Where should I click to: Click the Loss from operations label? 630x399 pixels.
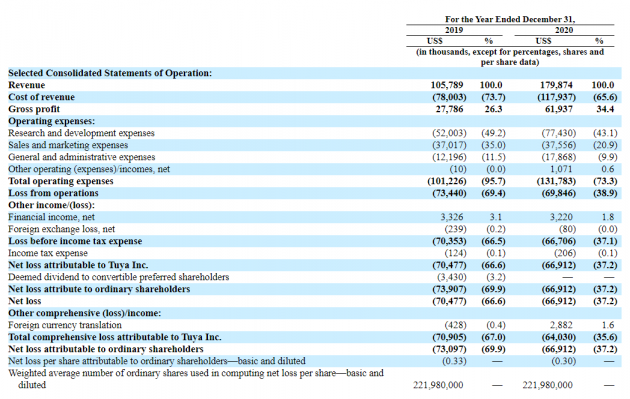click(53, 193)
